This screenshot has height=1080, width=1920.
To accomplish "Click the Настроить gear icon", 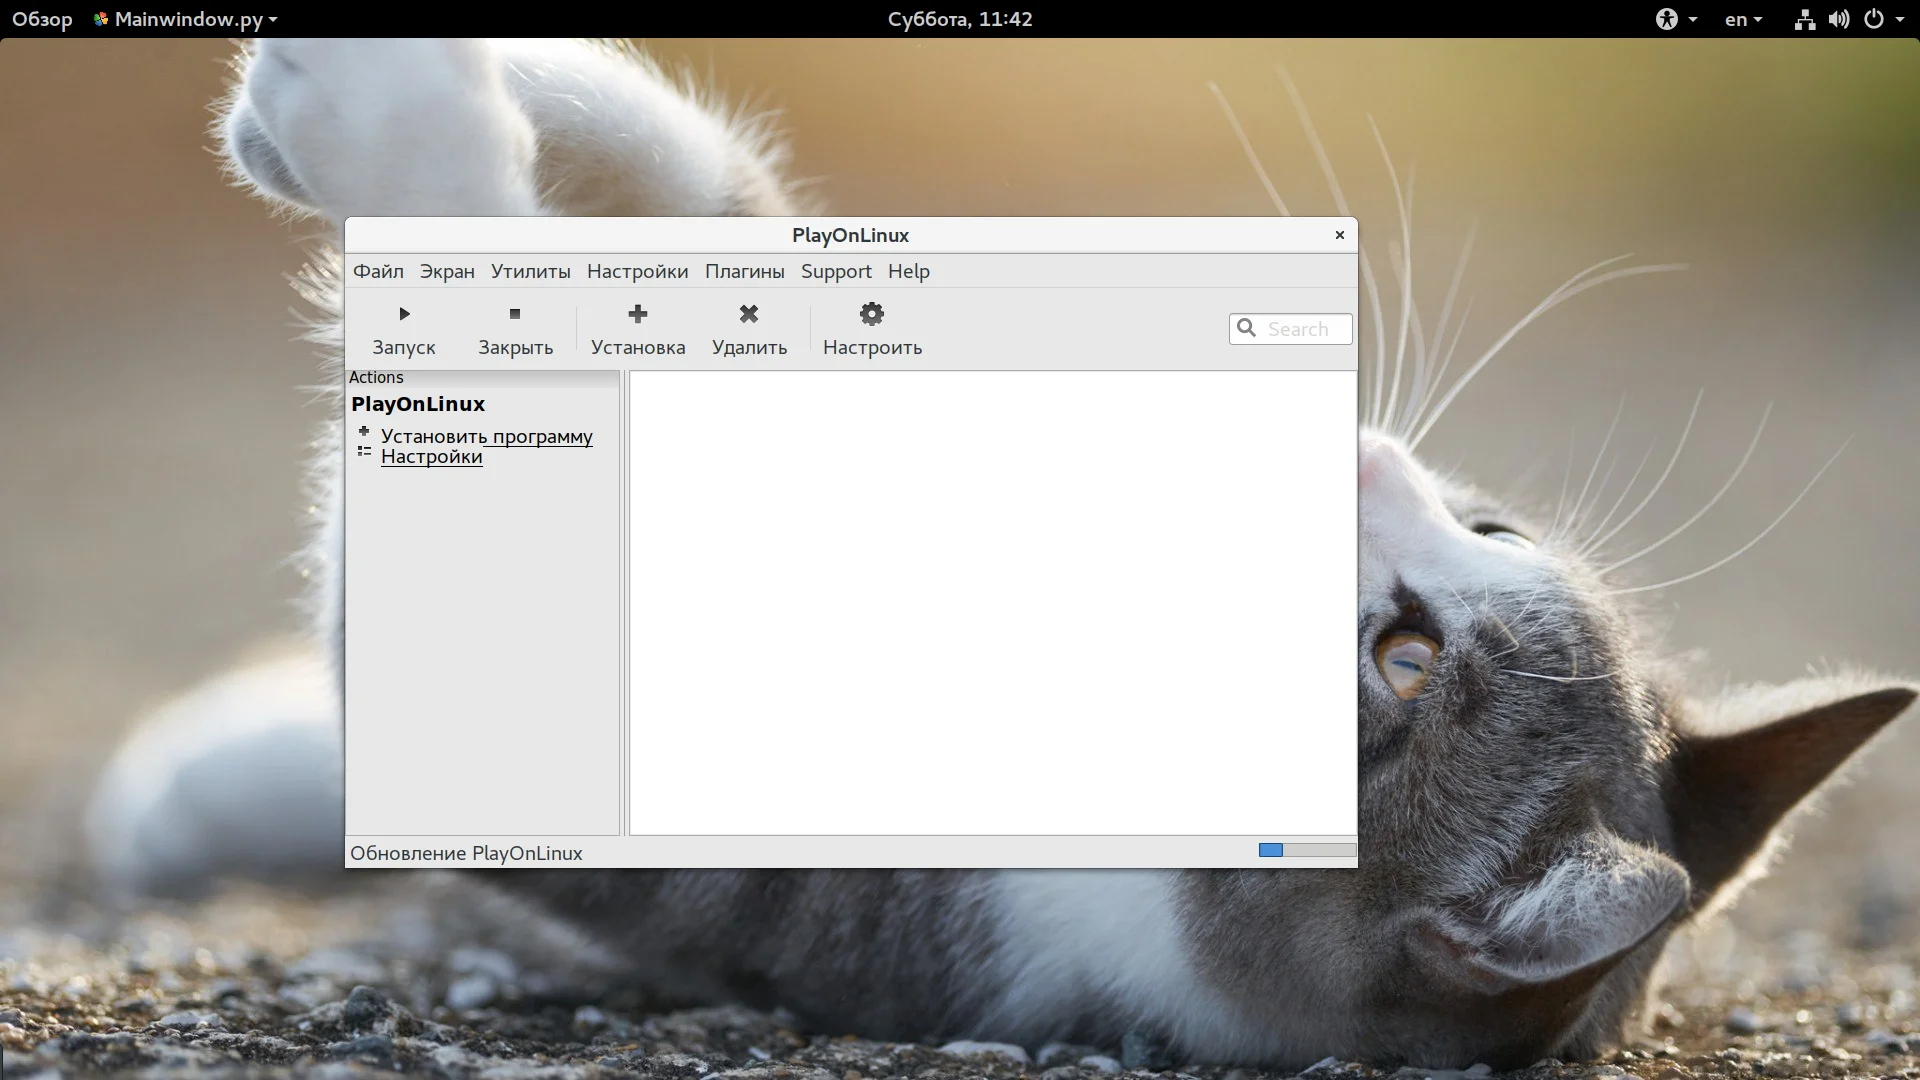I will pyautogui.click(x=872, y=314).
